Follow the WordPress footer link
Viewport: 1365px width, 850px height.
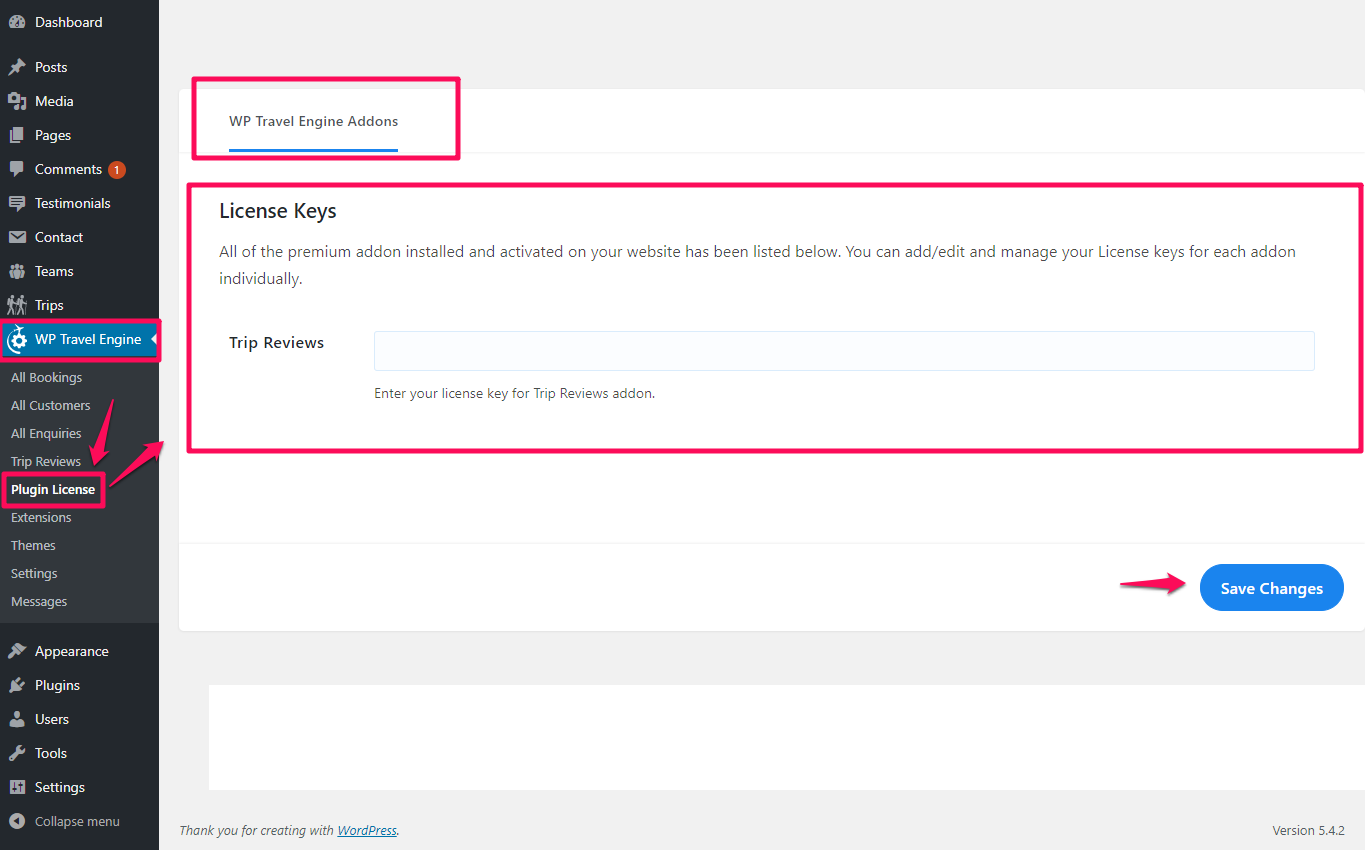click(x=367, y=830)
